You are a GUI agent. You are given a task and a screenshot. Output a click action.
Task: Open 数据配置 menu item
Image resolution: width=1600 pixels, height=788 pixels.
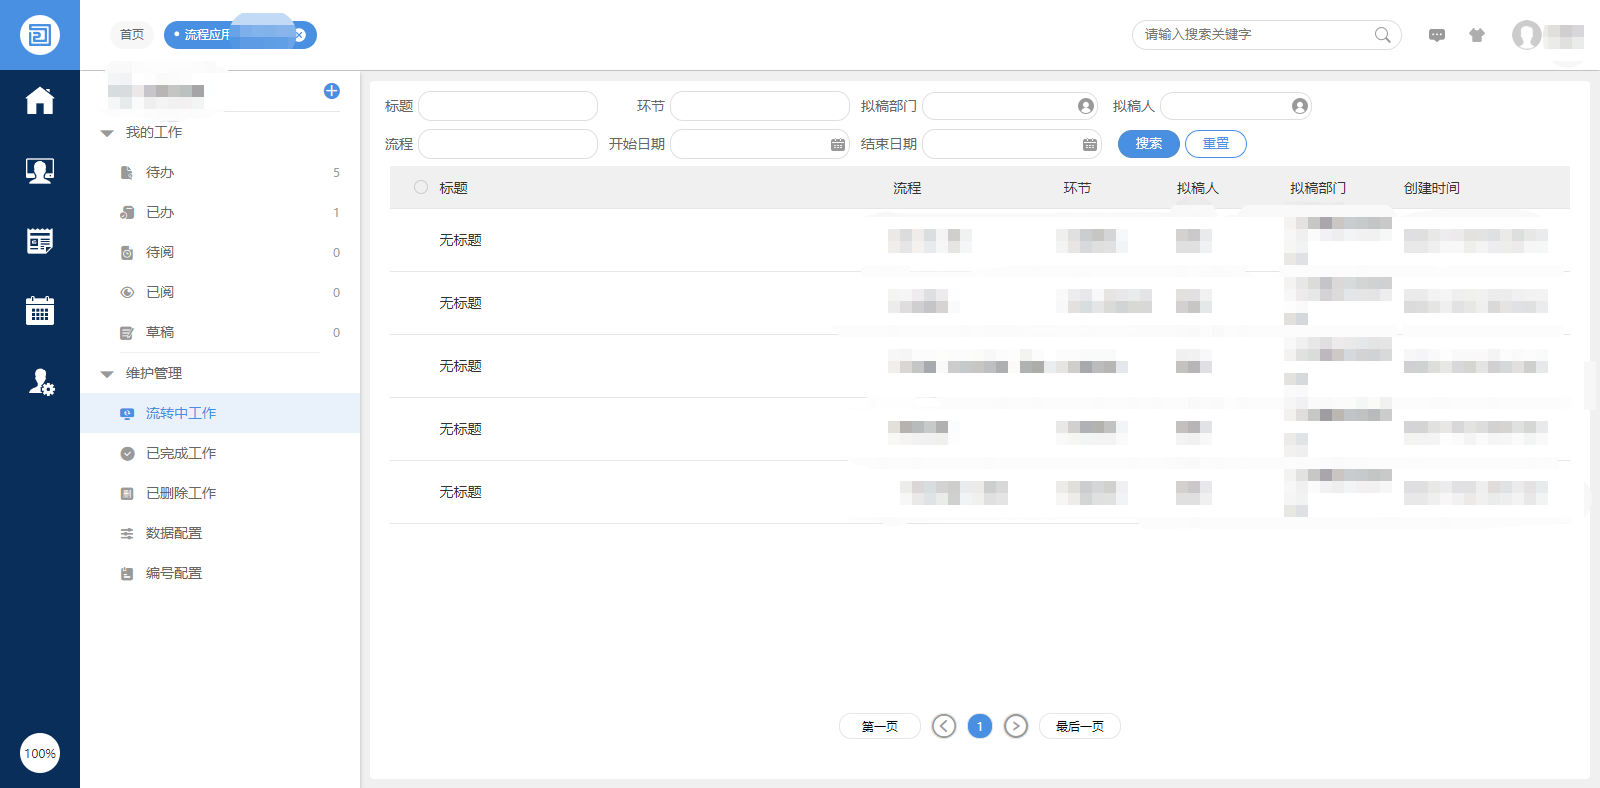pos(220,533)
